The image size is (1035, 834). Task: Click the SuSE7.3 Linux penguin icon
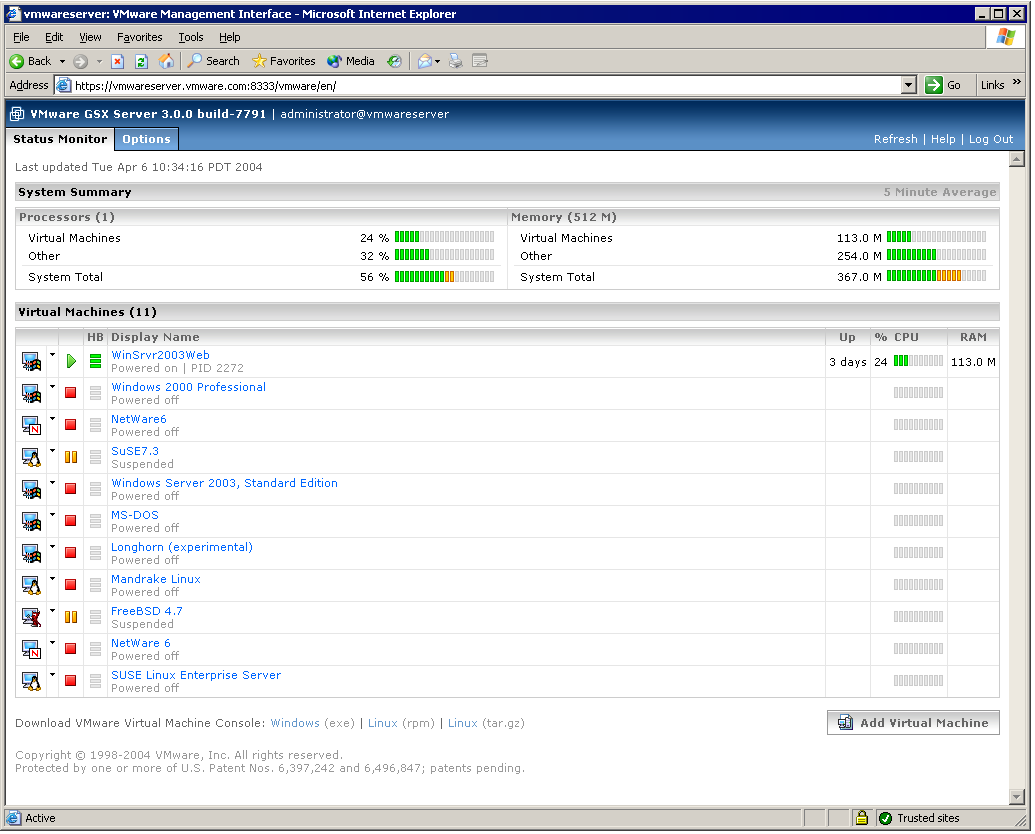coord(30,457)
